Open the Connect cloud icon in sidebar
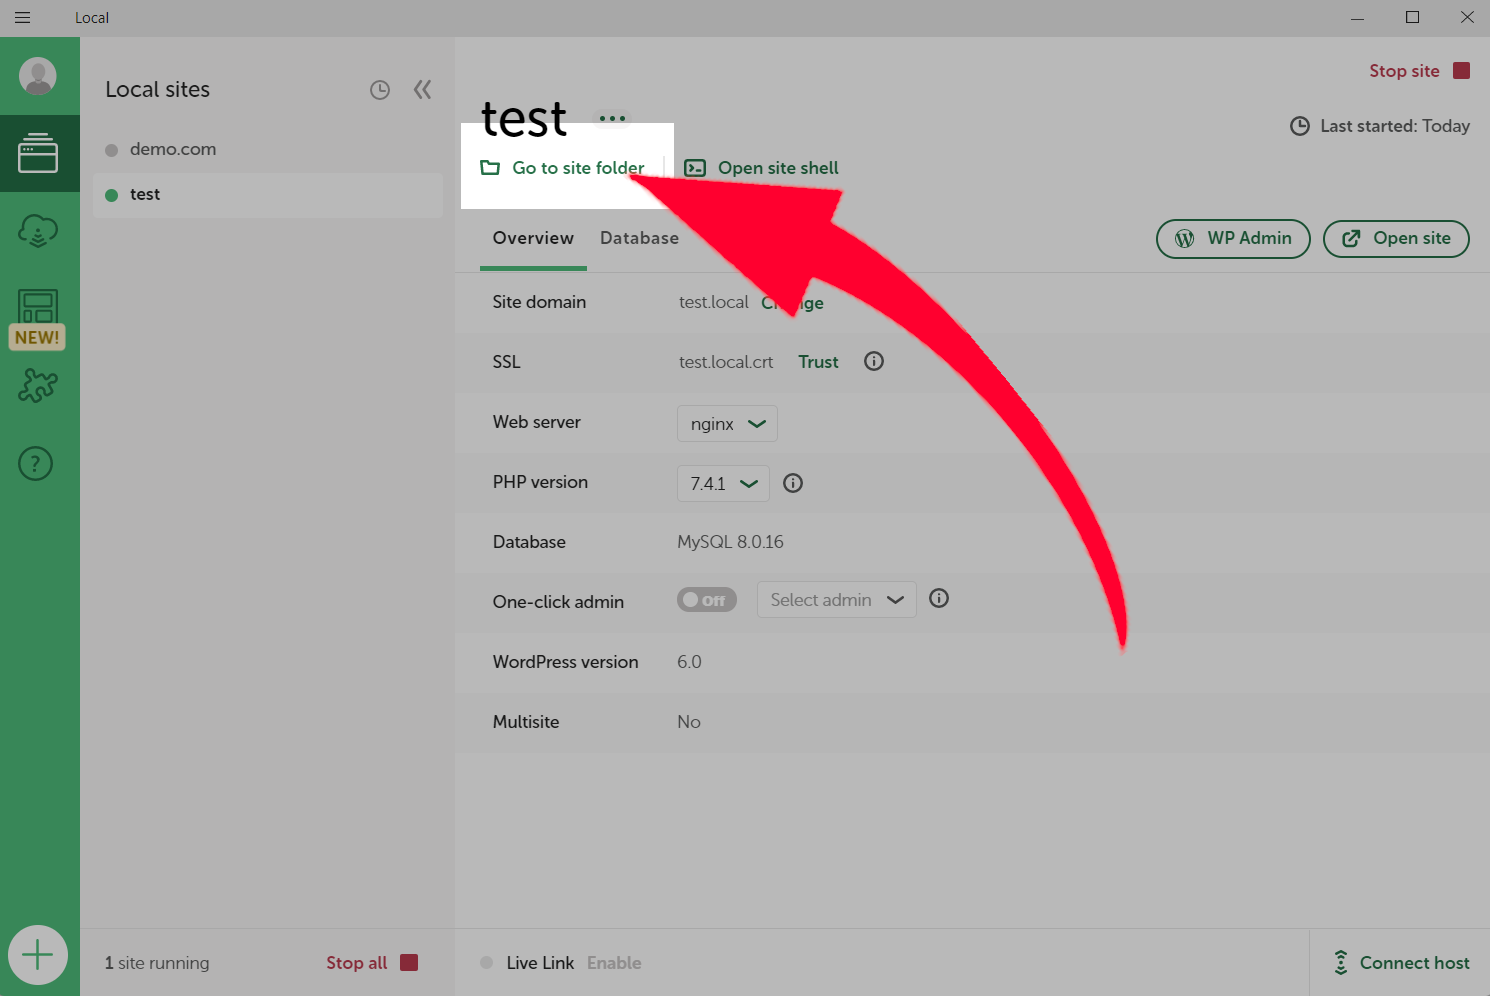This screenshot has height=996, width=1490. (x=38, y=230)
